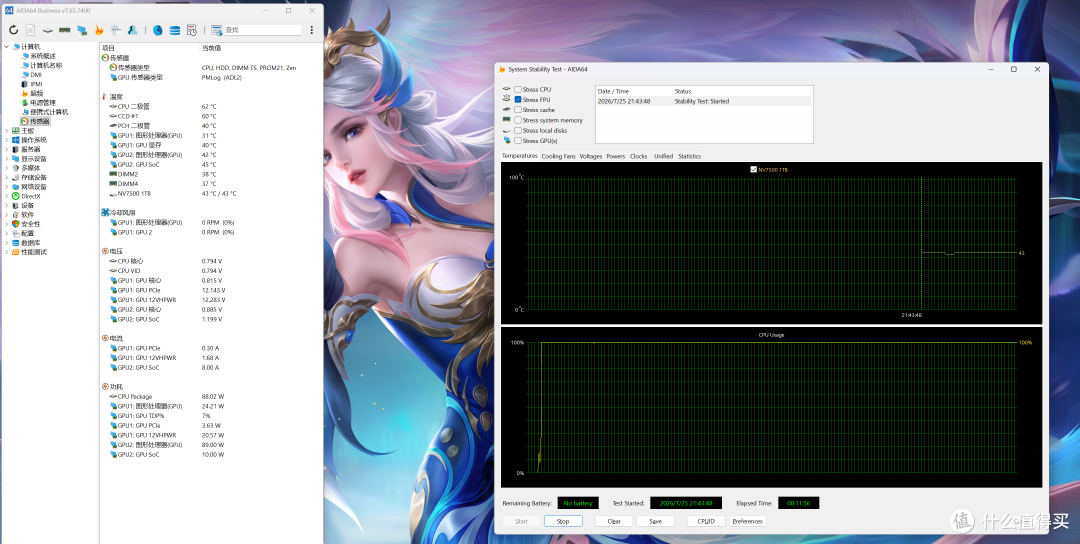Click the report-with-clock toolbar icon
Screen dimensions: 1080x544
coord(192,30)
